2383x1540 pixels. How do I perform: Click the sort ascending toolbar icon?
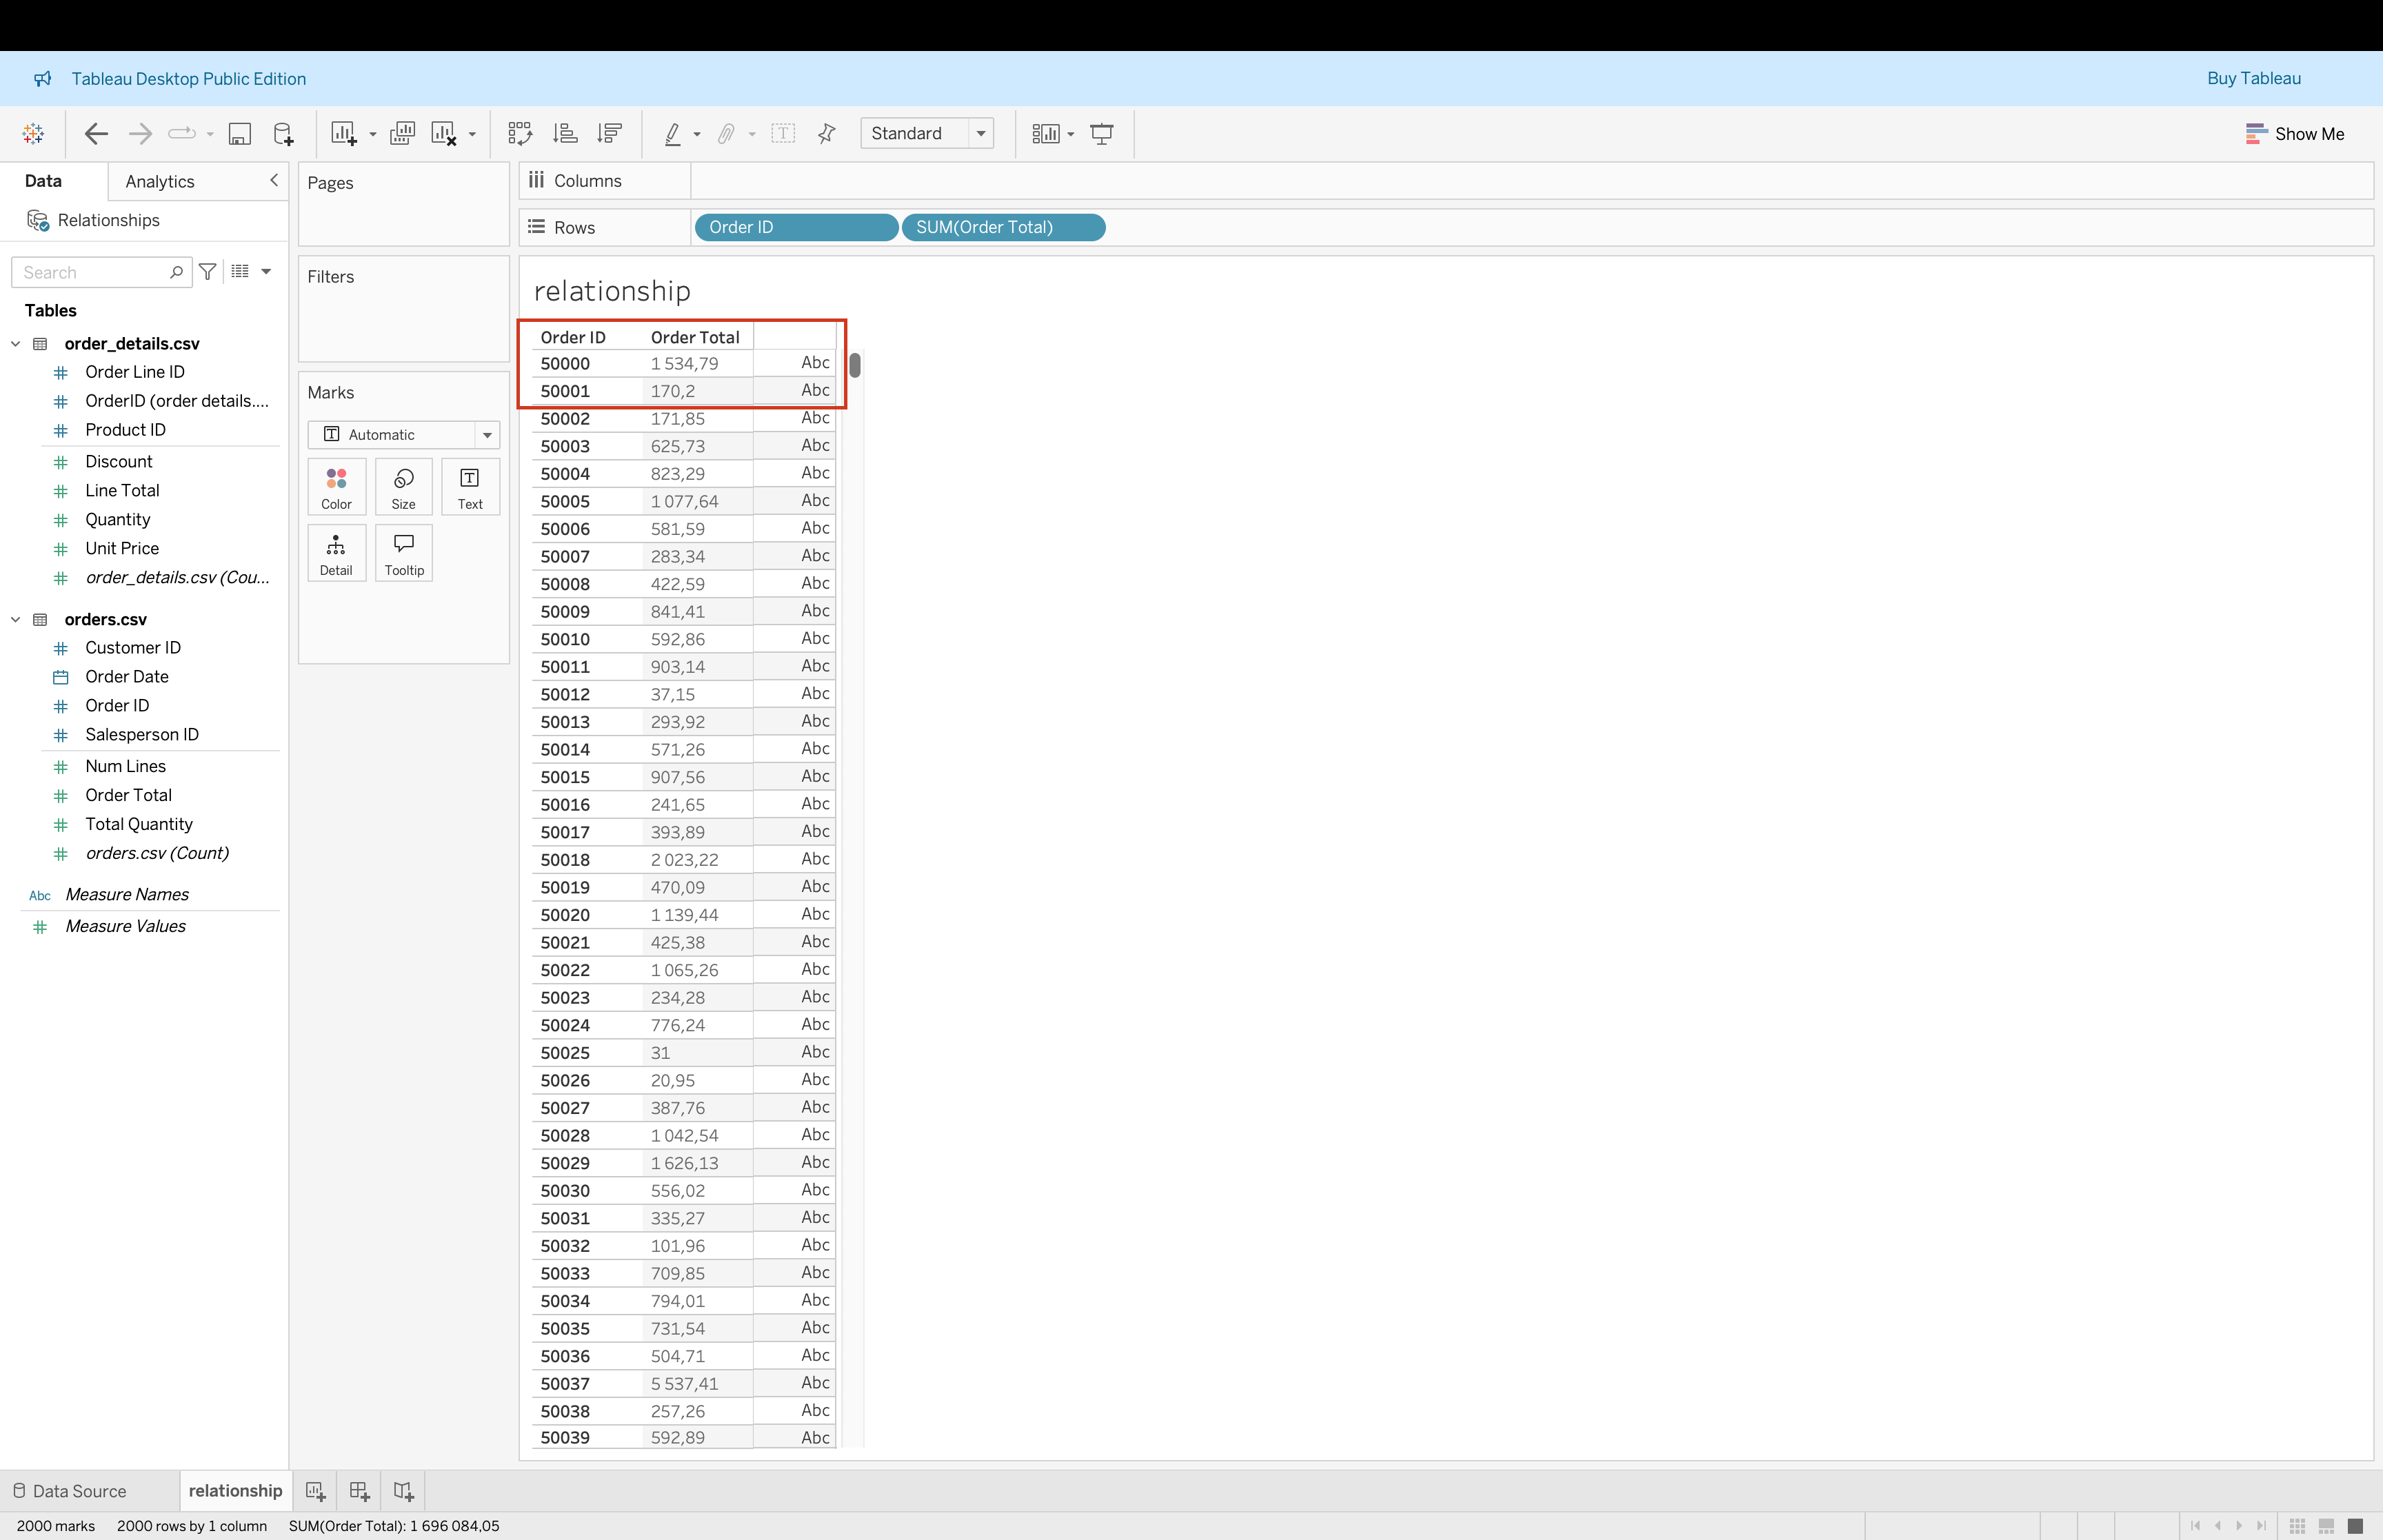click(565, 134)
